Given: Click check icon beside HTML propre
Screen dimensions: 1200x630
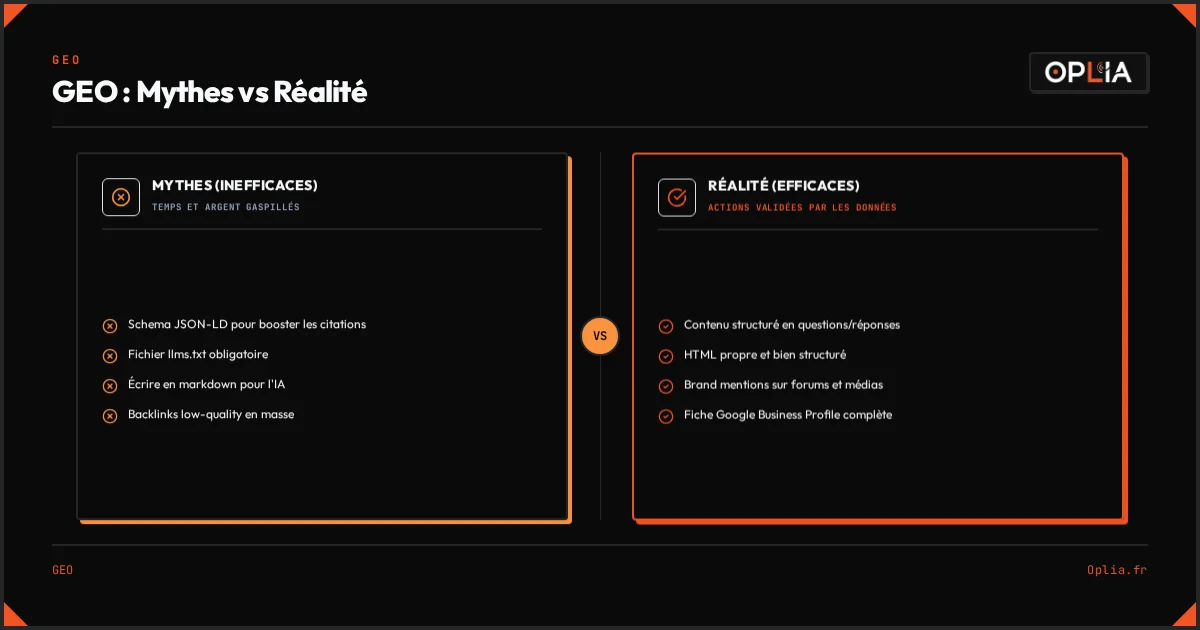Looking at the screenshot, I should (x=666, y=356).
